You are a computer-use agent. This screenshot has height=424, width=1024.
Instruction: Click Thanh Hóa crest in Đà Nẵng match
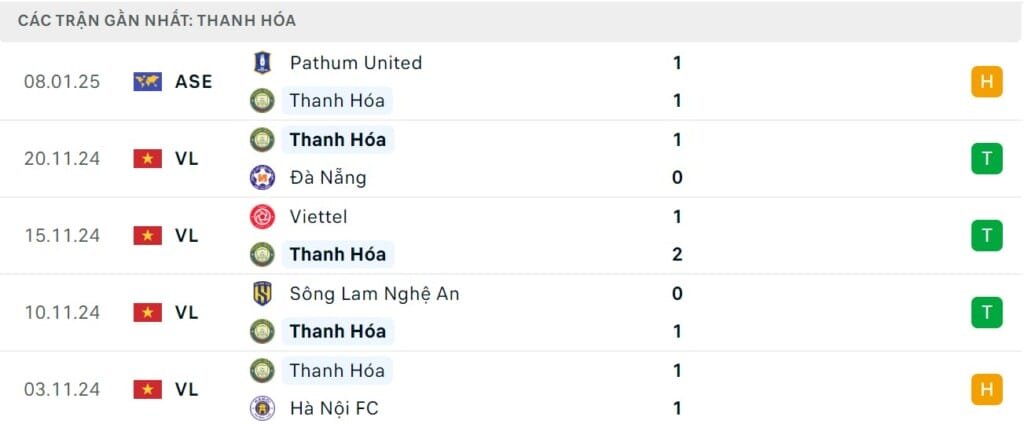point(262,140)
